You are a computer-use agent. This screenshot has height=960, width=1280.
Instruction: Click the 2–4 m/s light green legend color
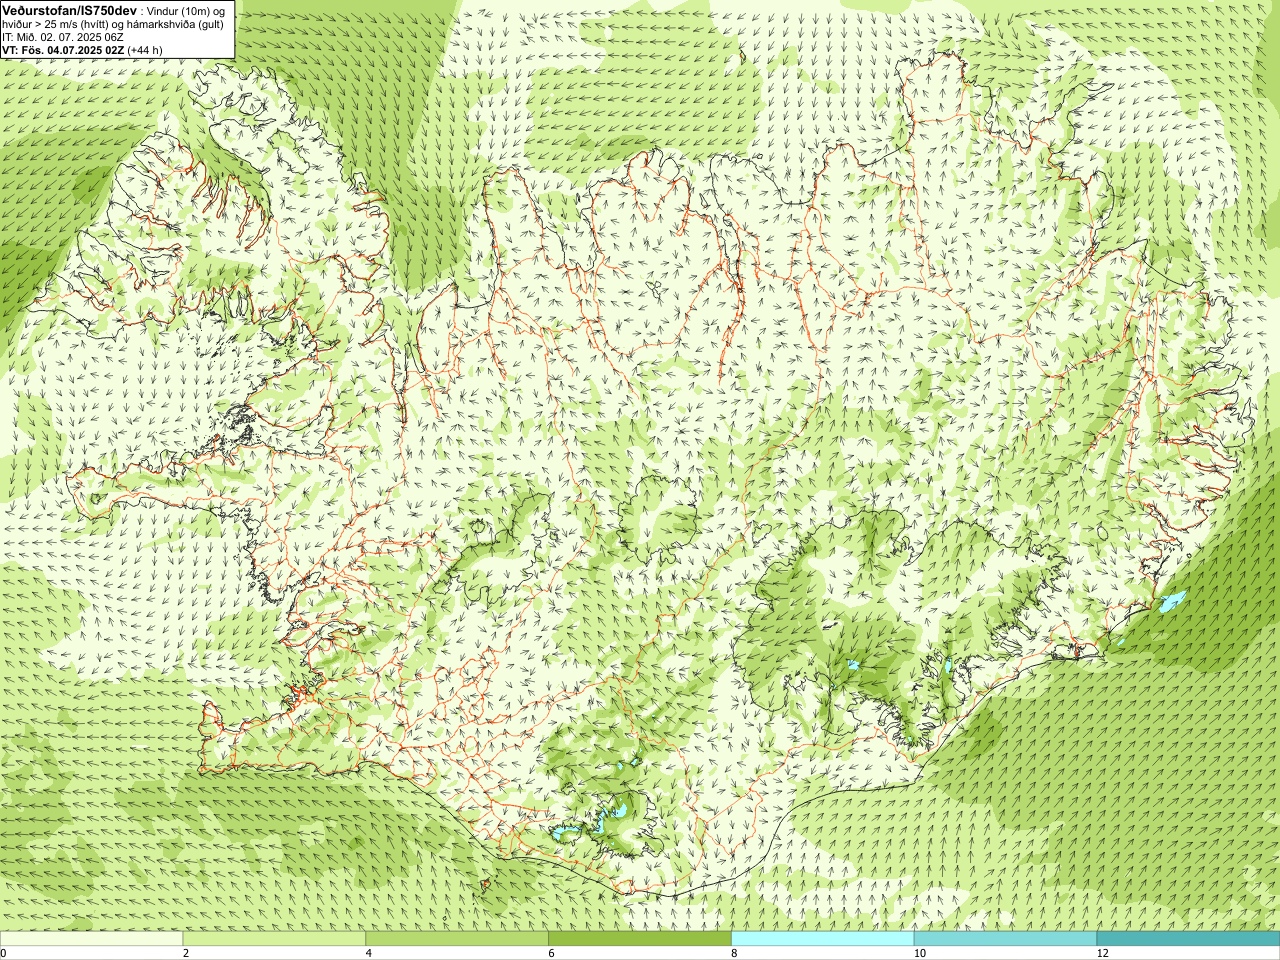pos(274,939)
